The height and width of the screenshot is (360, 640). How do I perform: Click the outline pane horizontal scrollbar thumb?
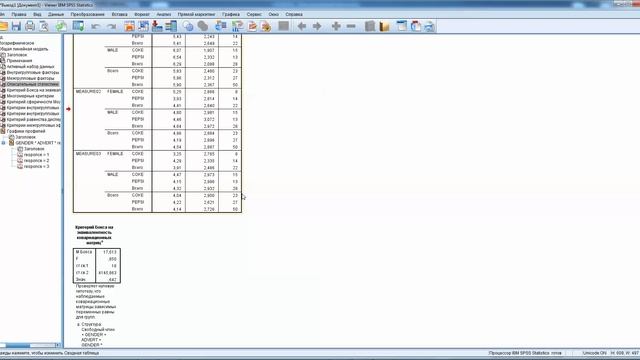(x=18, y=345)
